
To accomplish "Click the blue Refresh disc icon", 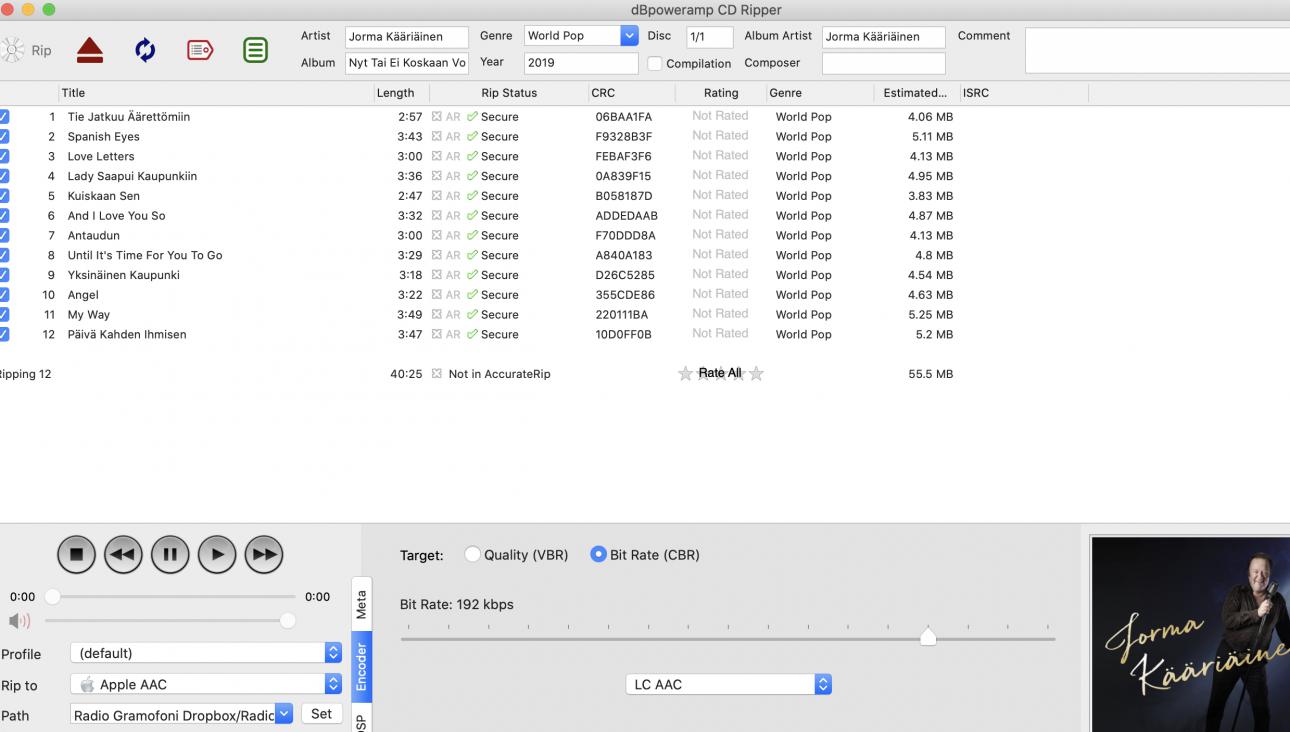I will [x=145, y=50].
